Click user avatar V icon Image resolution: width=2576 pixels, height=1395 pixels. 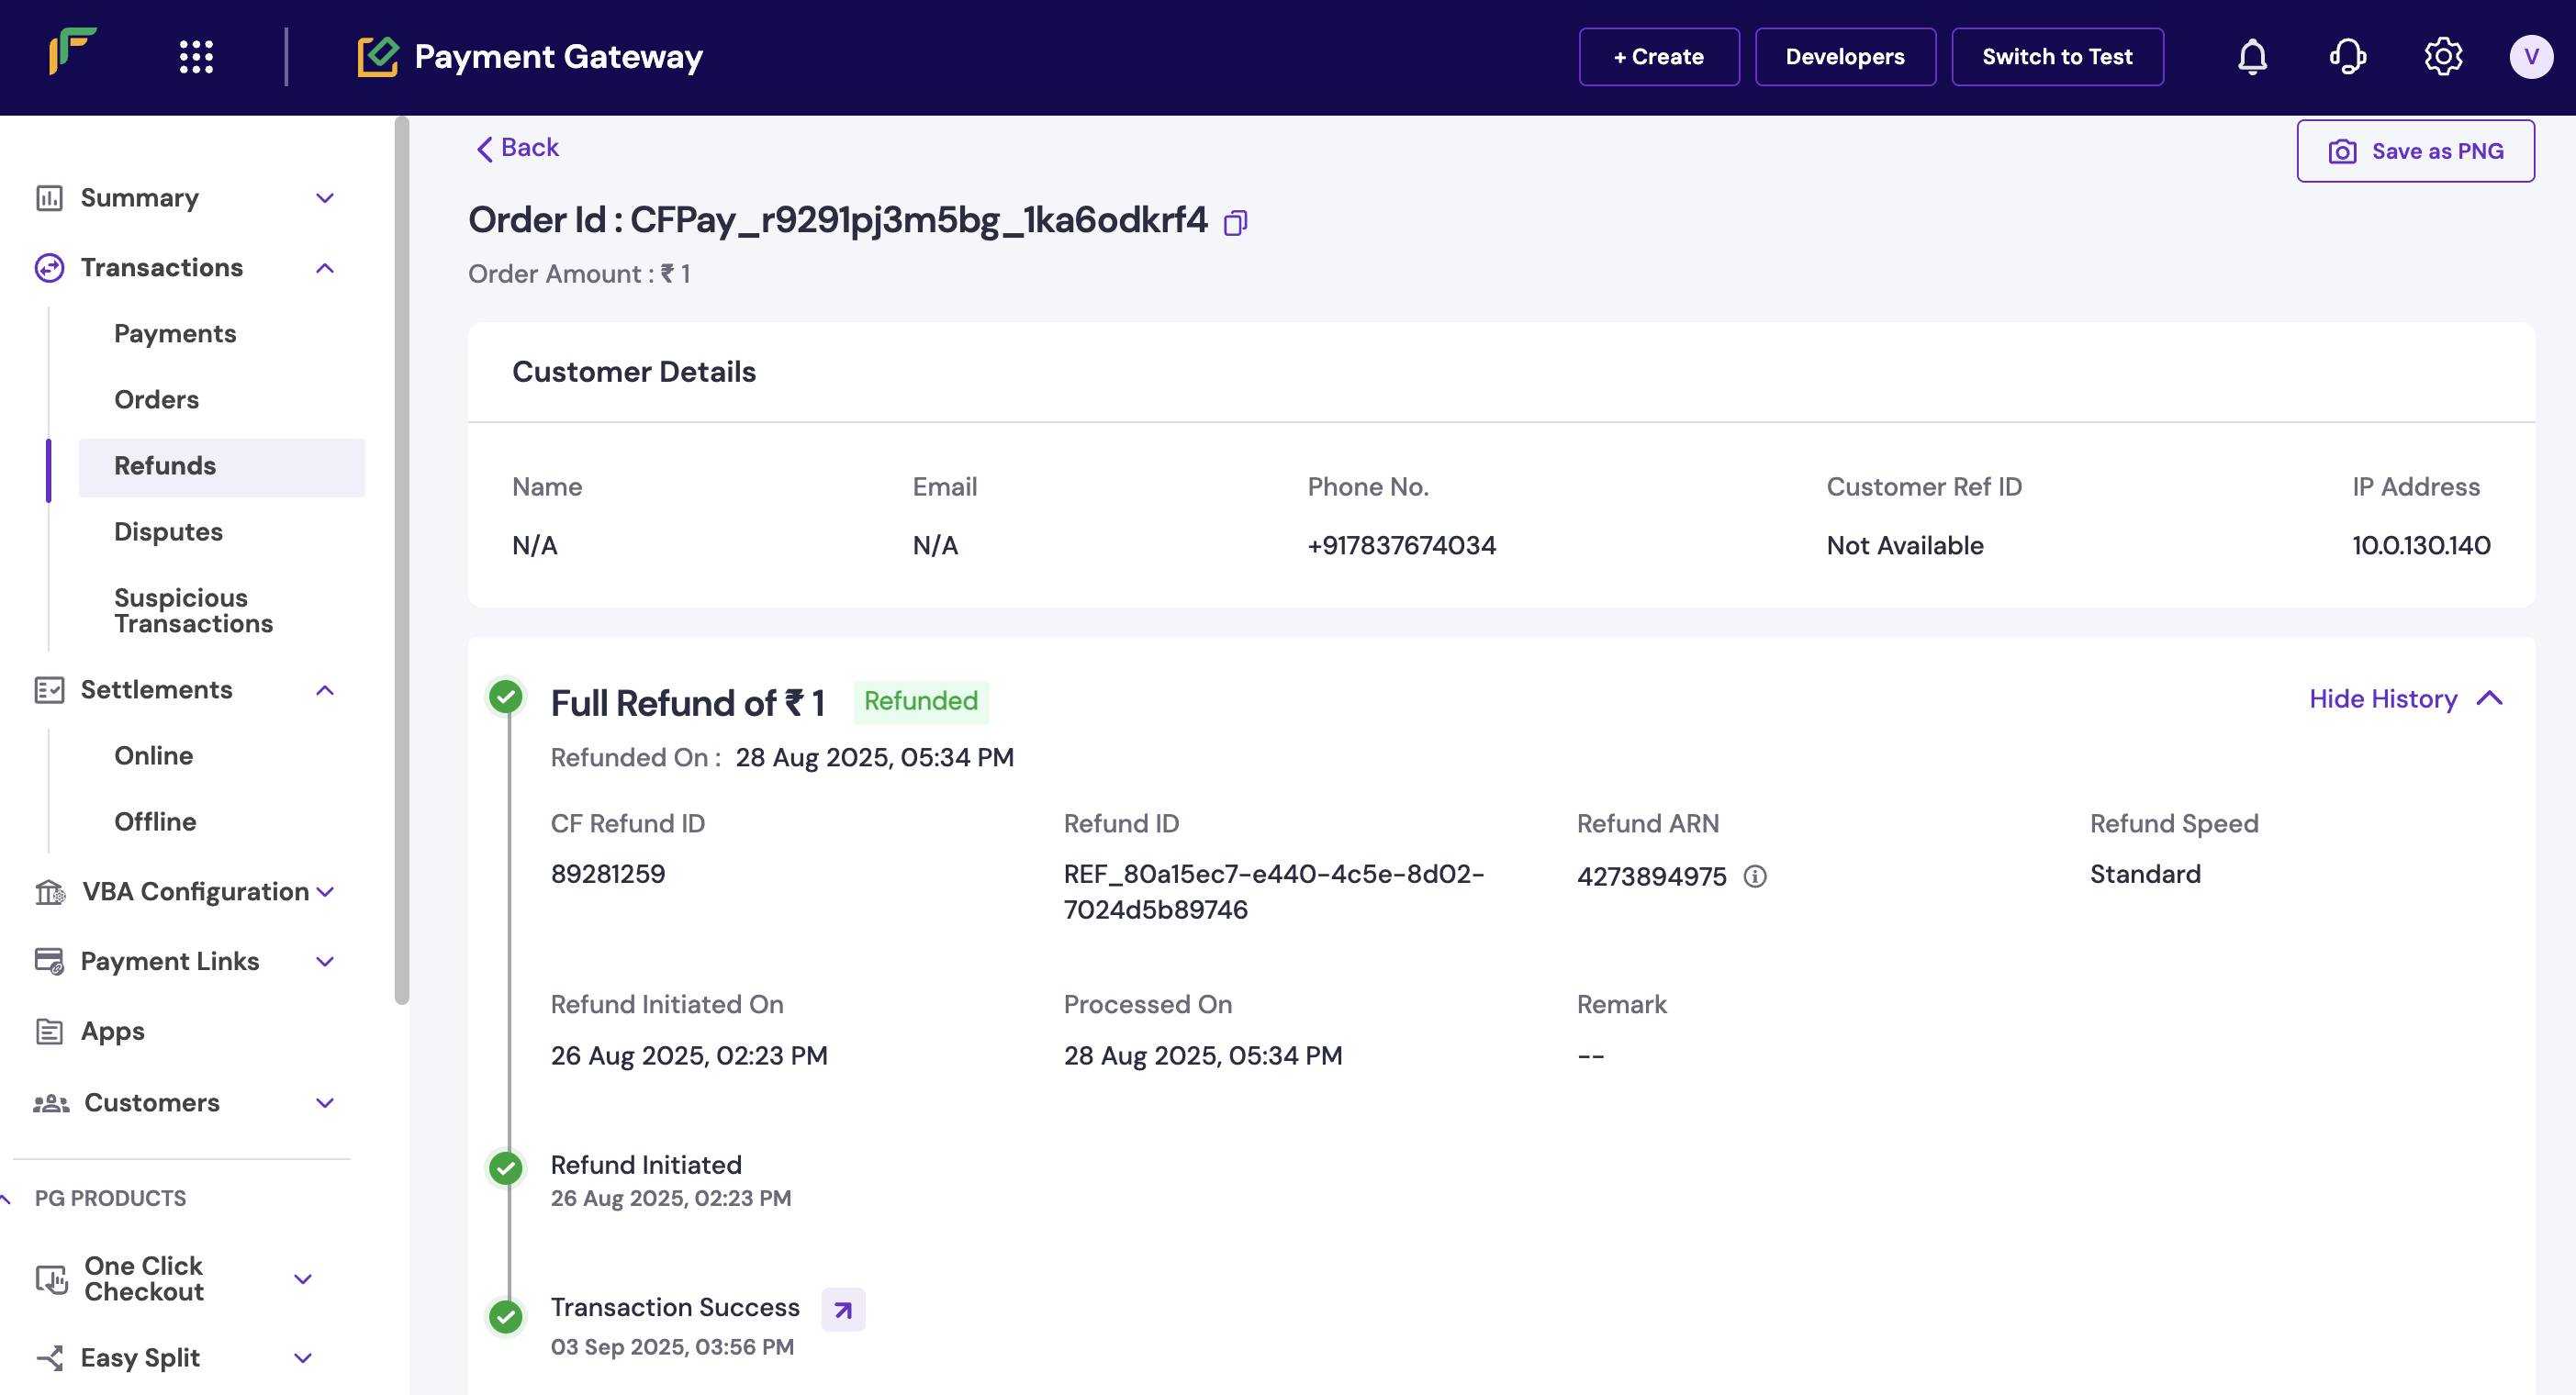pyautogui.click(x=2531, y=57)
